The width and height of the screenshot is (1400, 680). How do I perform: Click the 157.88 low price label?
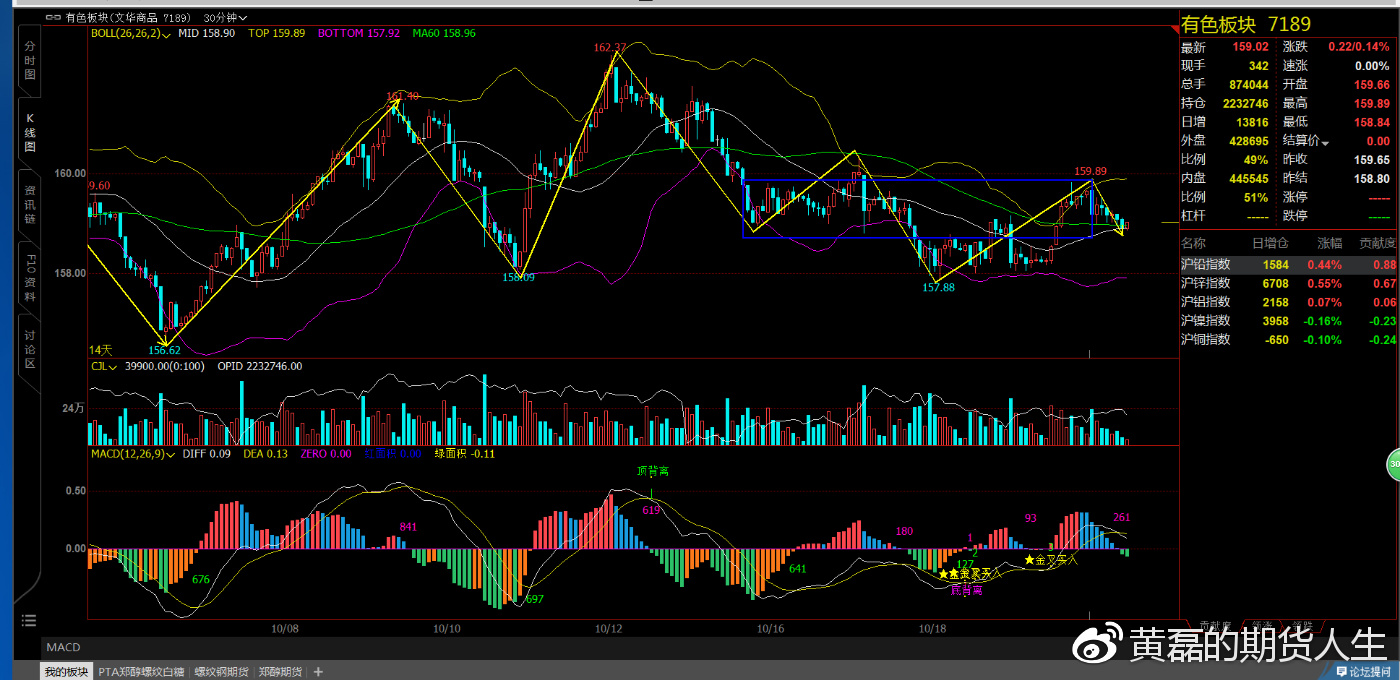pyautogui.click(x=939, y=288)
